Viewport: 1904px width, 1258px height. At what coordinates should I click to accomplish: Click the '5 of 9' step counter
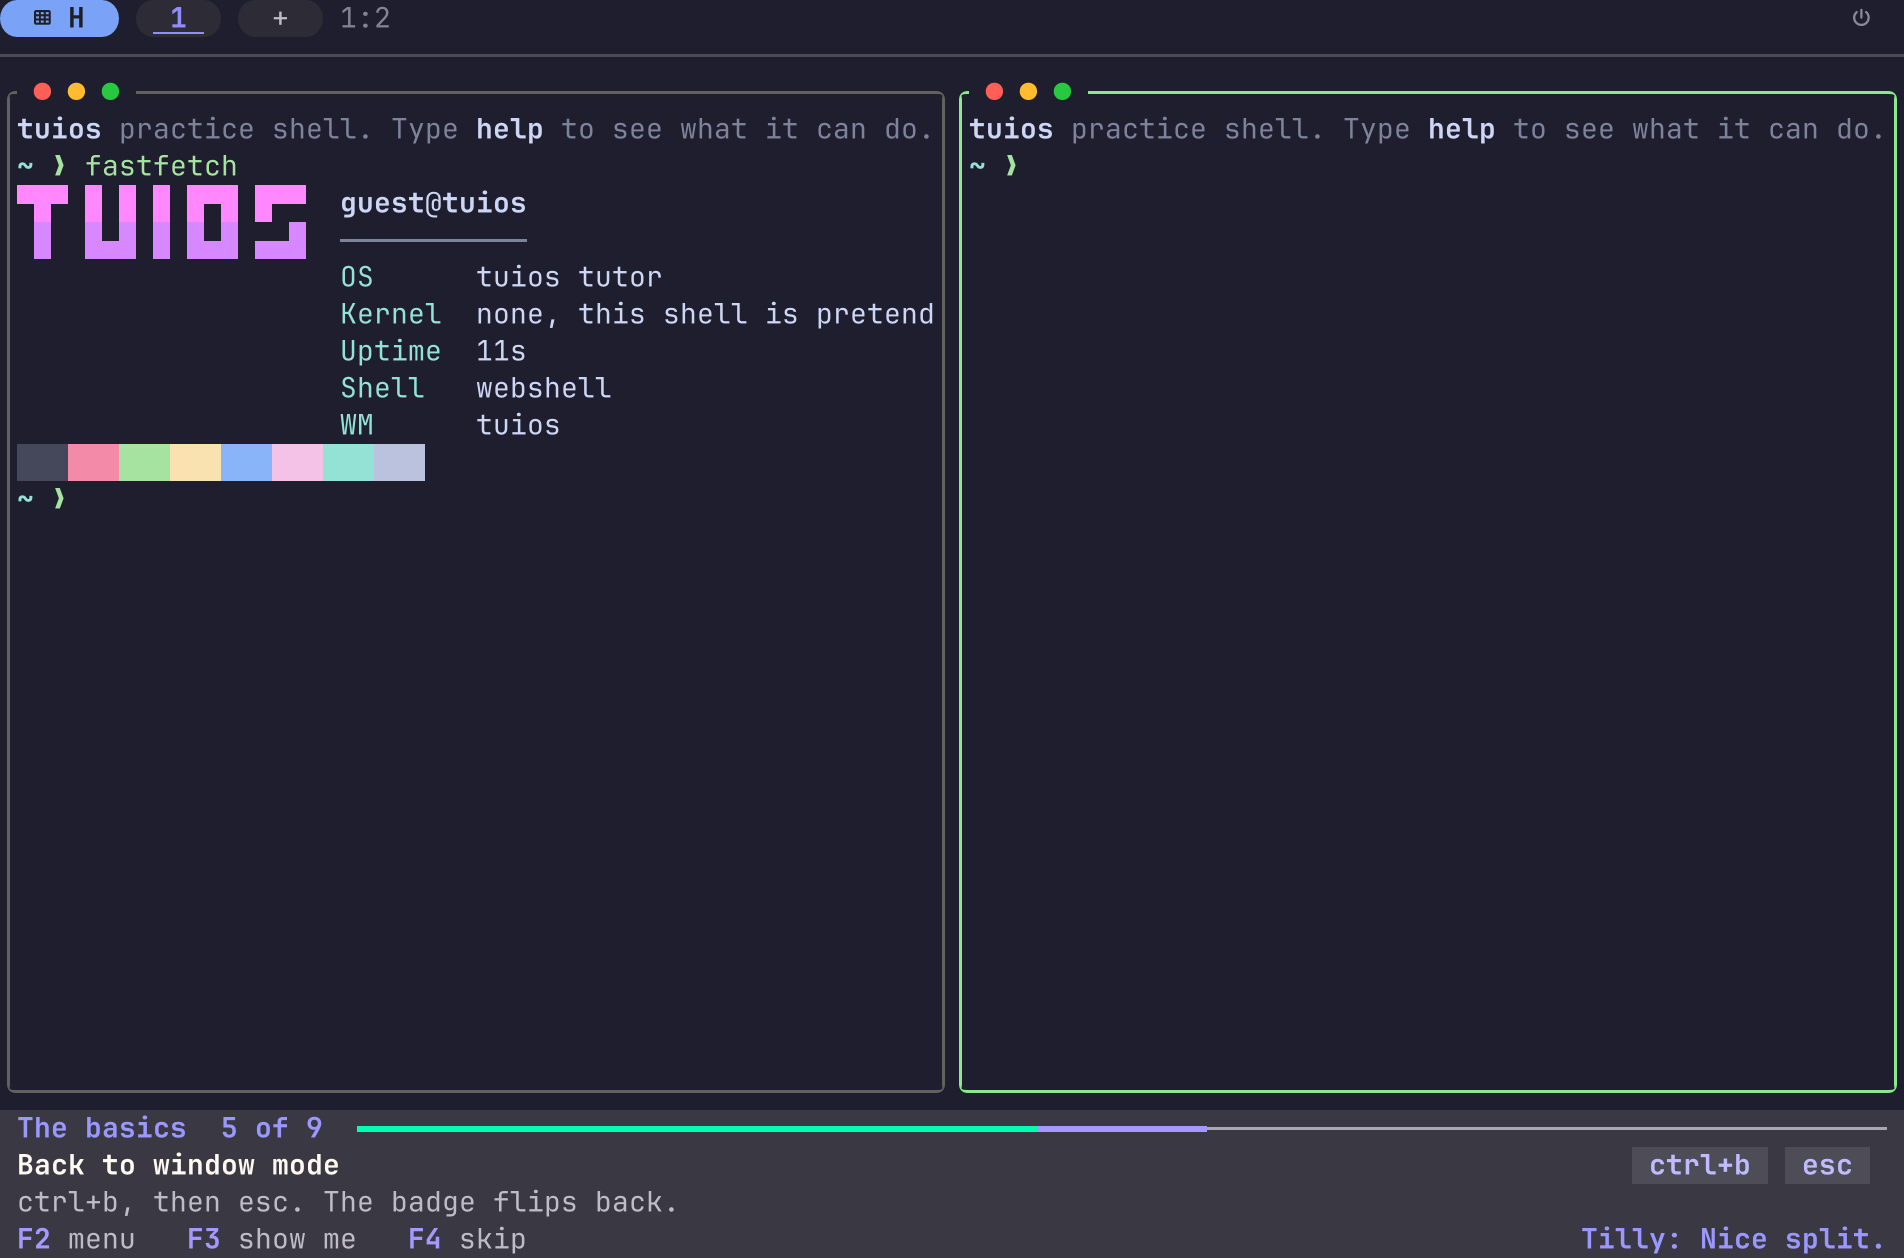[x=271, y=1128]
